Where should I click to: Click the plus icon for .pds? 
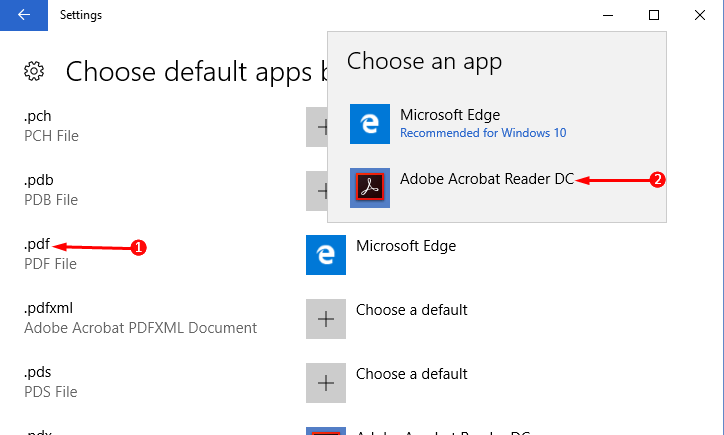(x=325, y=382)
